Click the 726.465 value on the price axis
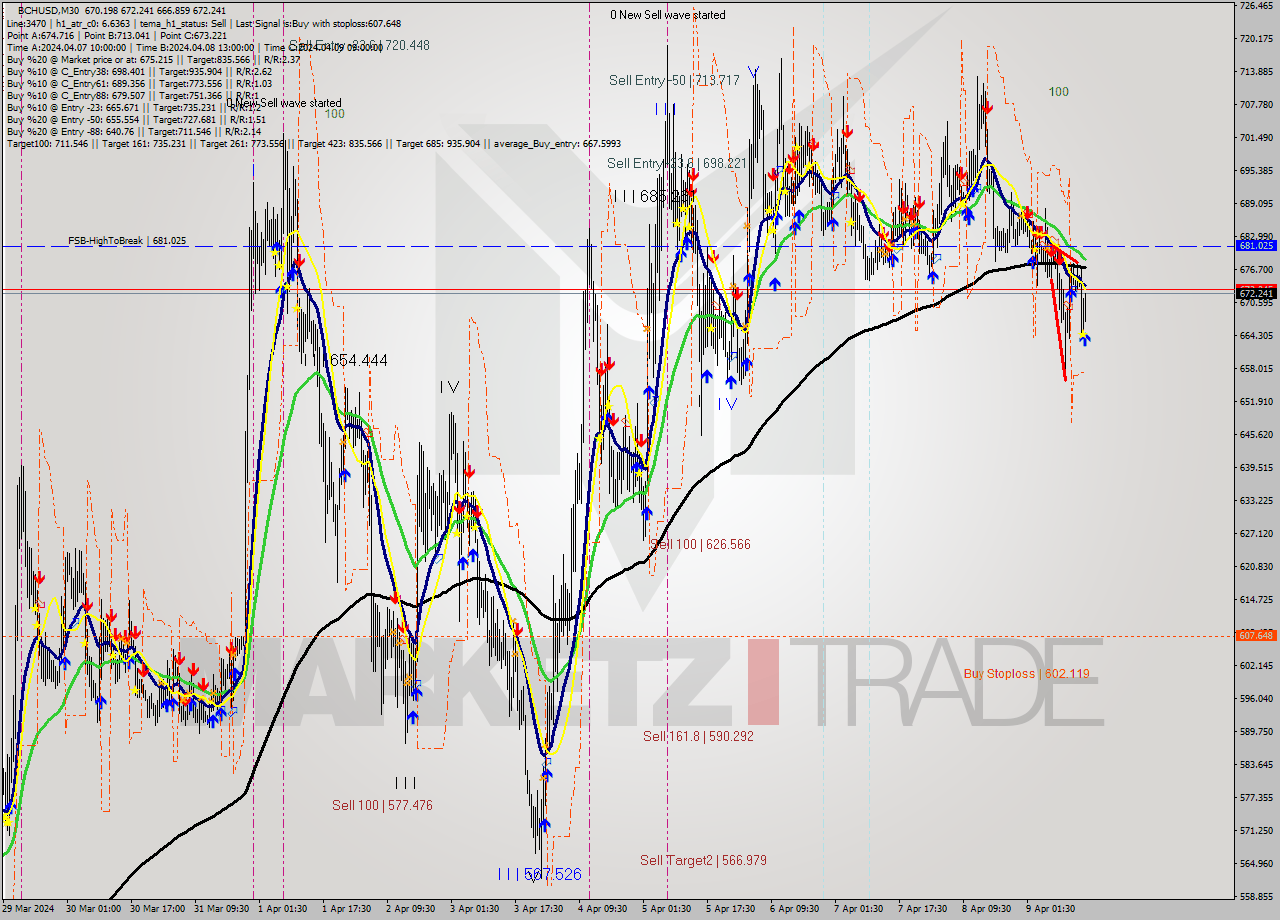Image resolution: width=1280 pixels, height=920 pixels. (1256, 6)
